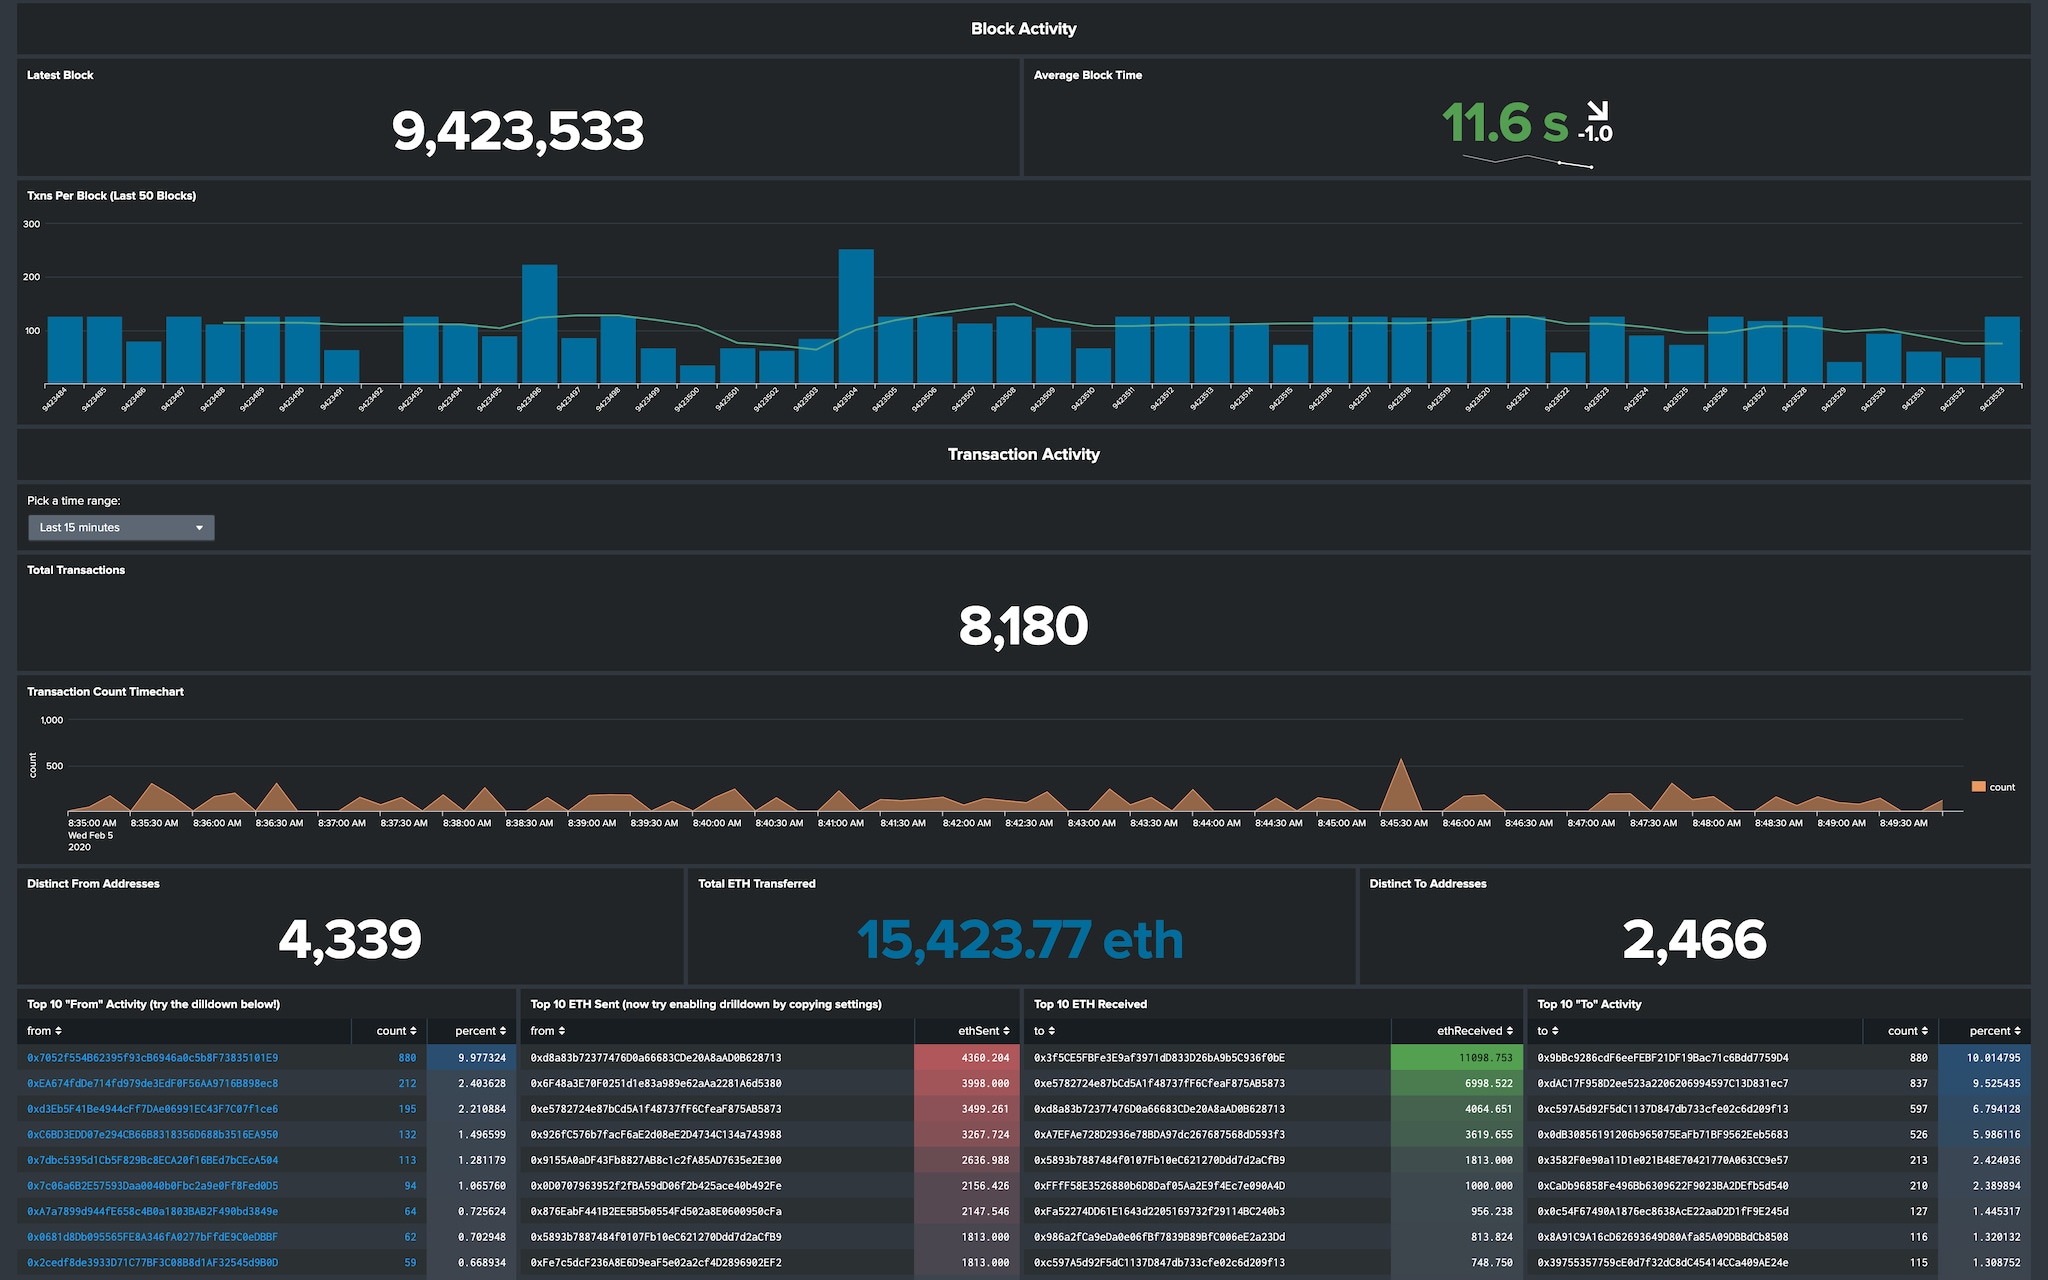Click the 2.403628 percent cell

pos(471,1083)
